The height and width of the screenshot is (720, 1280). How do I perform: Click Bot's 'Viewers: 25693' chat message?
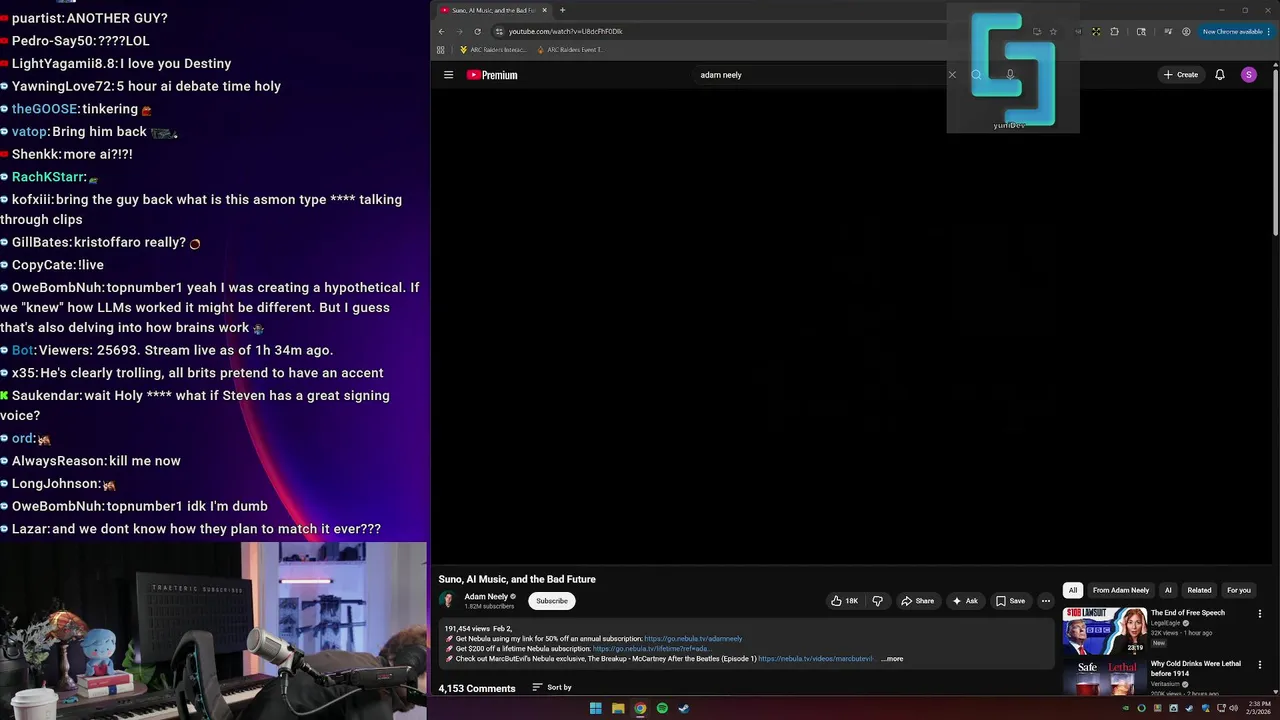[x=167, y=350]
